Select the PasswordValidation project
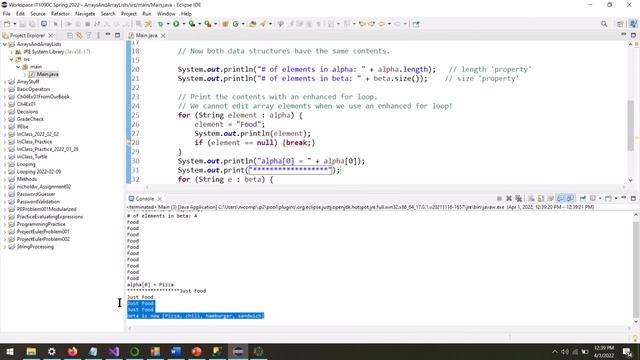 [x=38, y=202]
